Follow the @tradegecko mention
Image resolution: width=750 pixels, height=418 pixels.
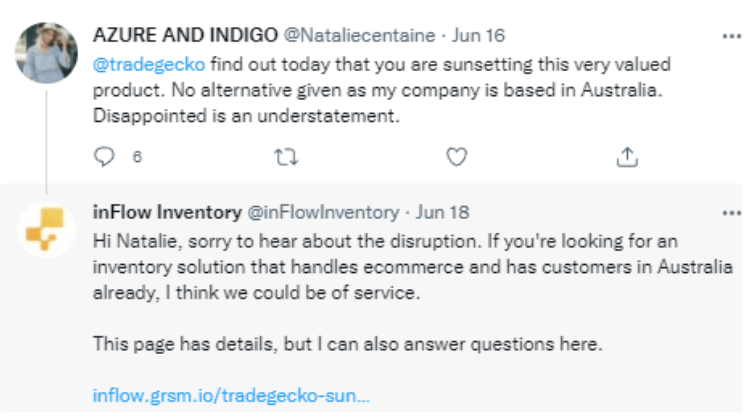(x=149, y=65)
